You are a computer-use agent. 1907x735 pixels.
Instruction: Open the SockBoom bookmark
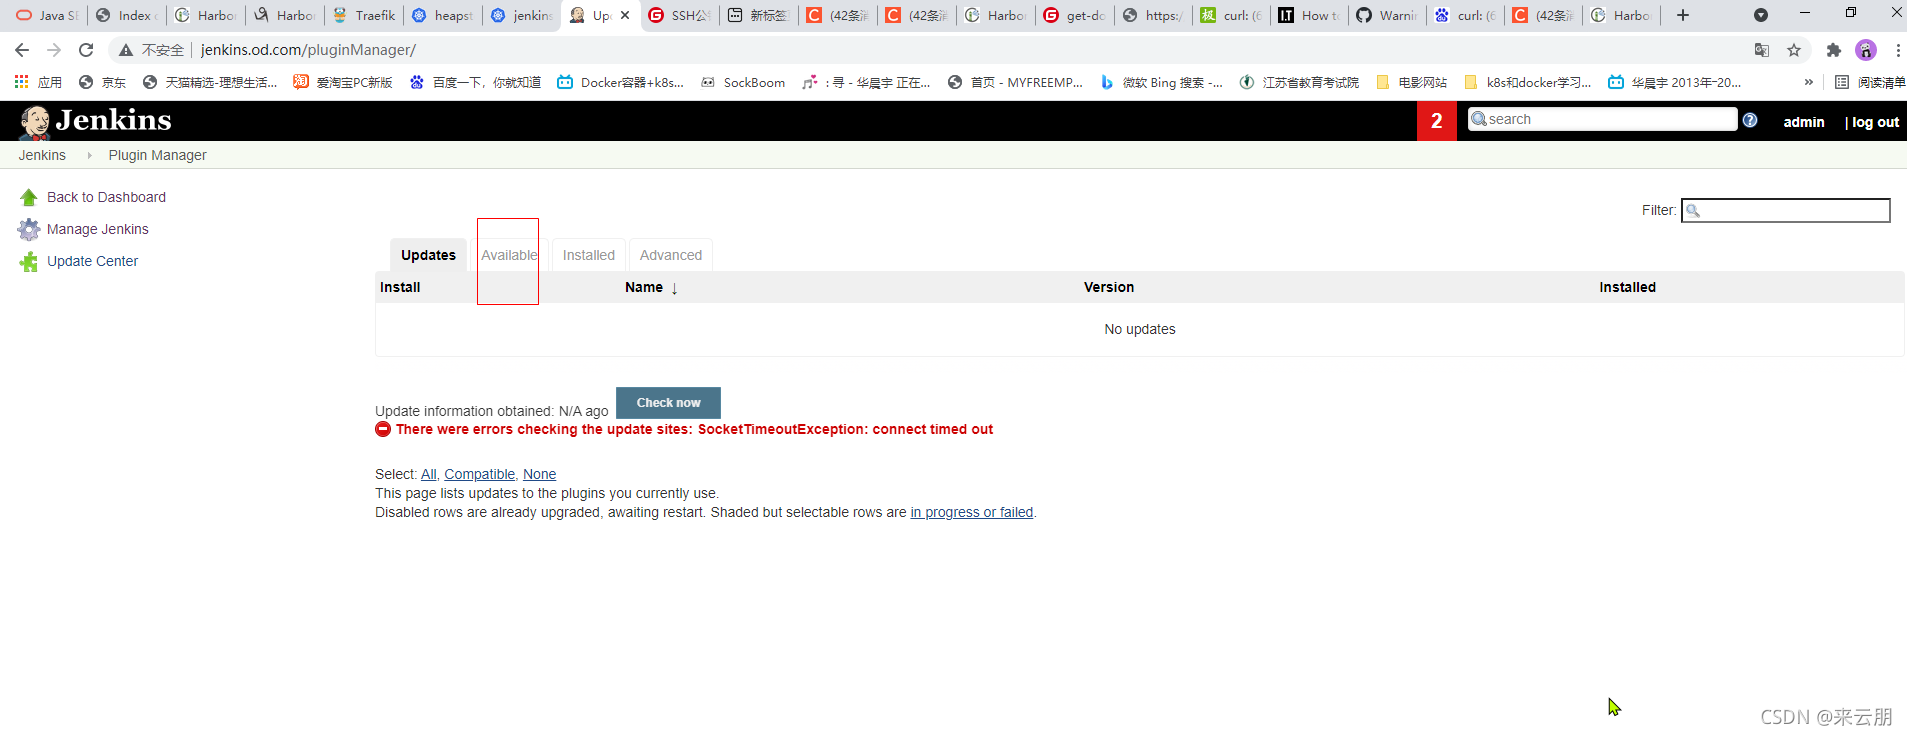(x=743, y=82)
